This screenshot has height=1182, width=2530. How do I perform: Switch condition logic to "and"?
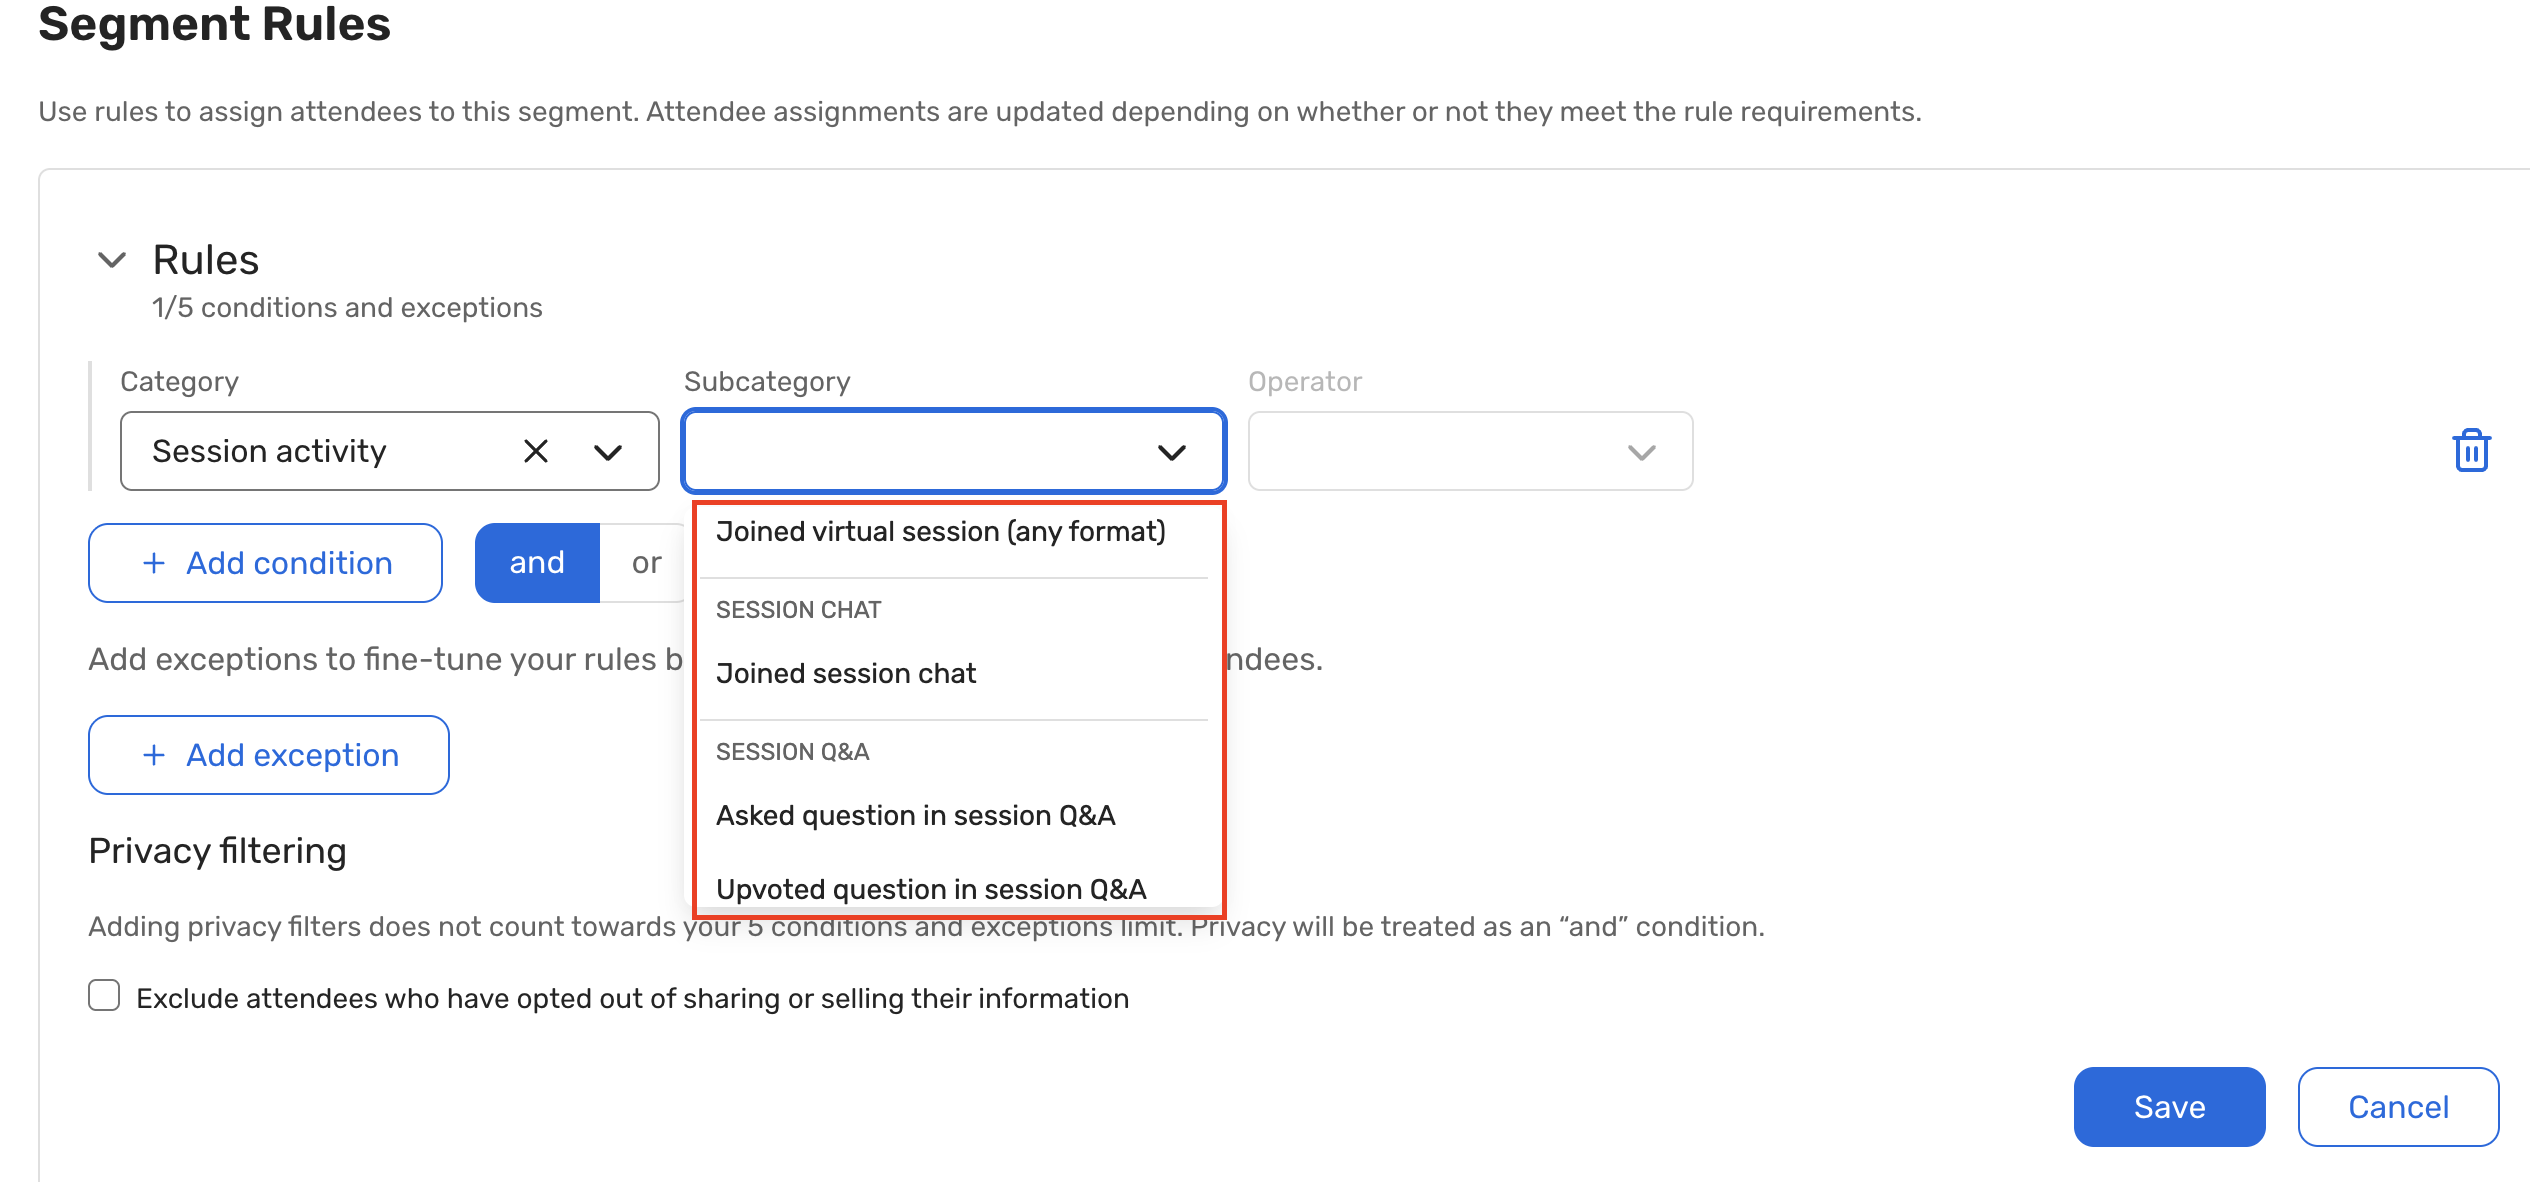537,563
